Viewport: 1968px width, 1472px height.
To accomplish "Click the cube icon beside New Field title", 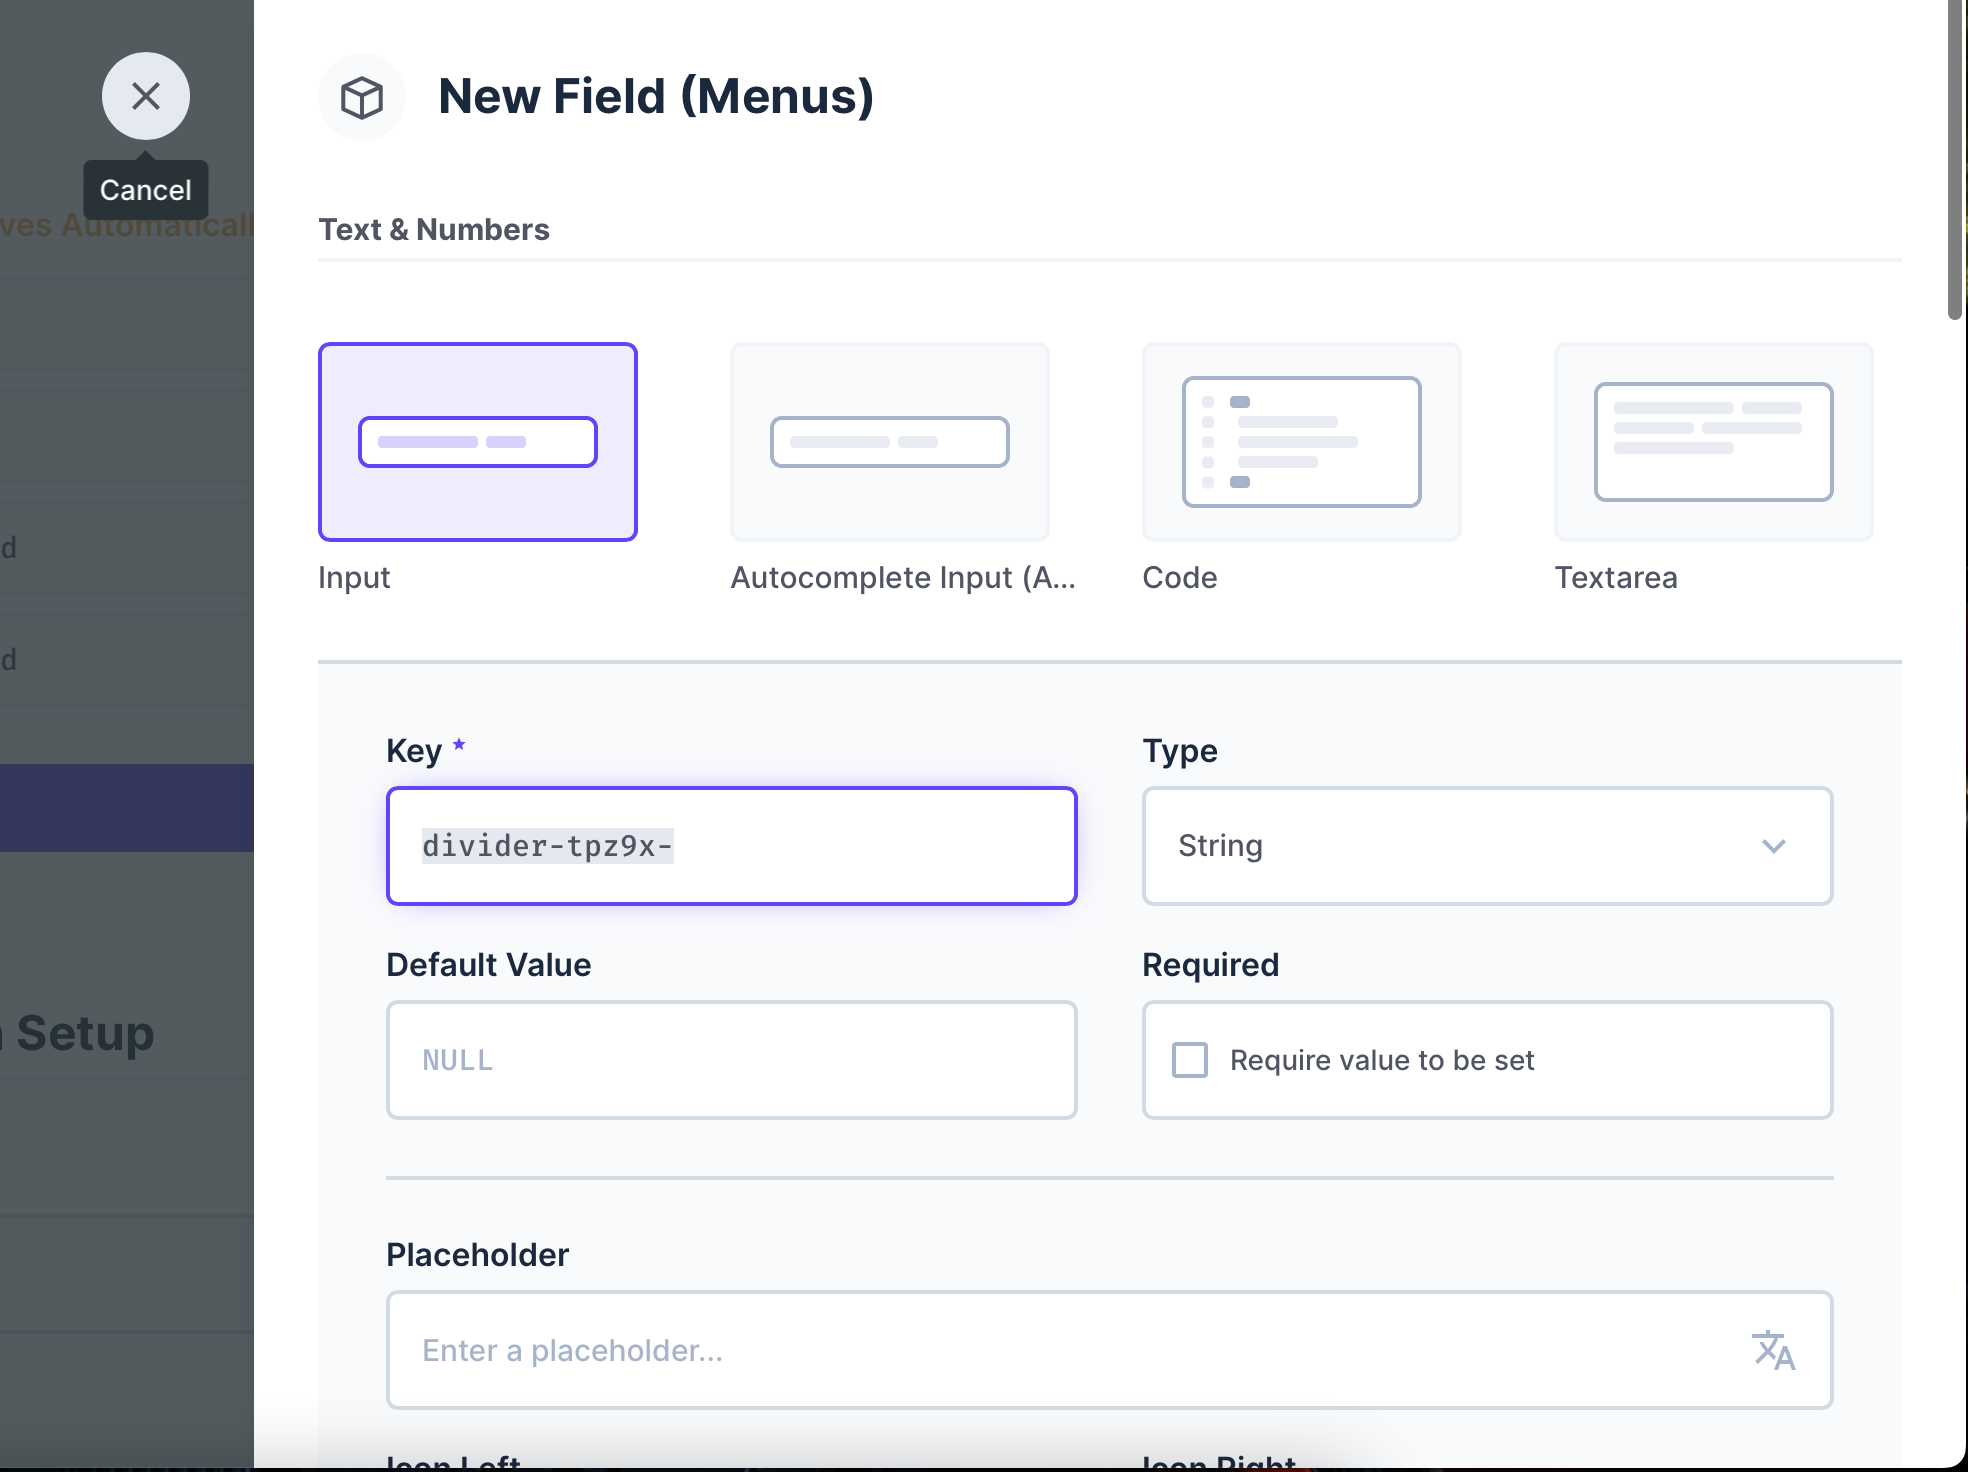I will coord(362,97).
